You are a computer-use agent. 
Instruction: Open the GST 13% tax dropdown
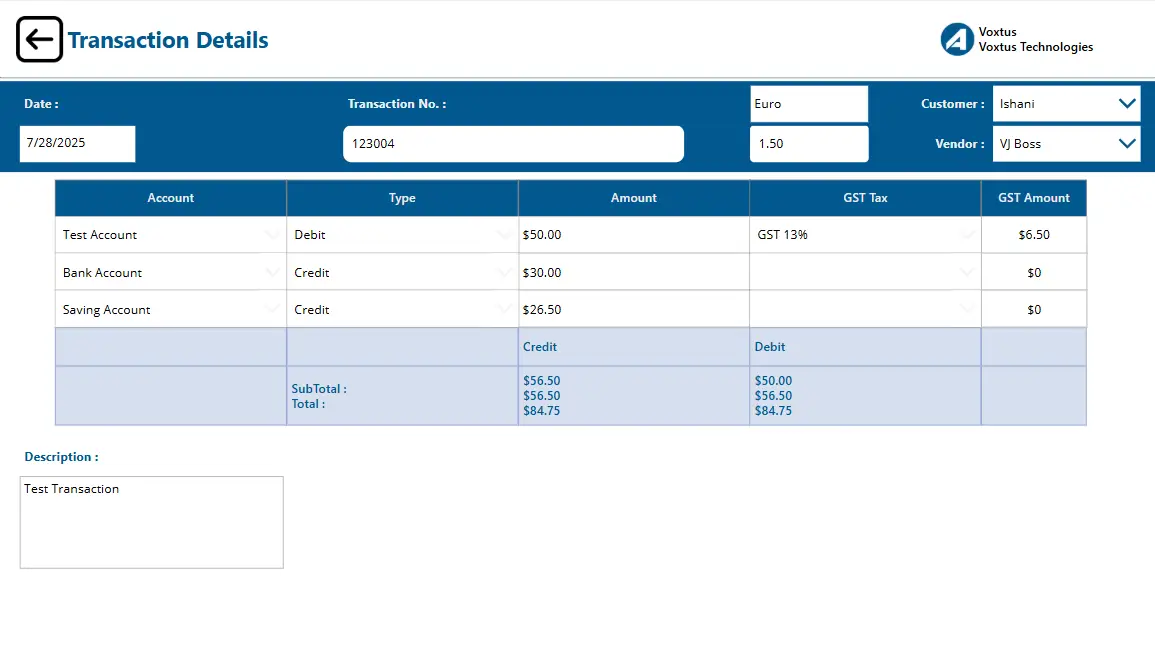pyautogui.click(x=866, y=235)
